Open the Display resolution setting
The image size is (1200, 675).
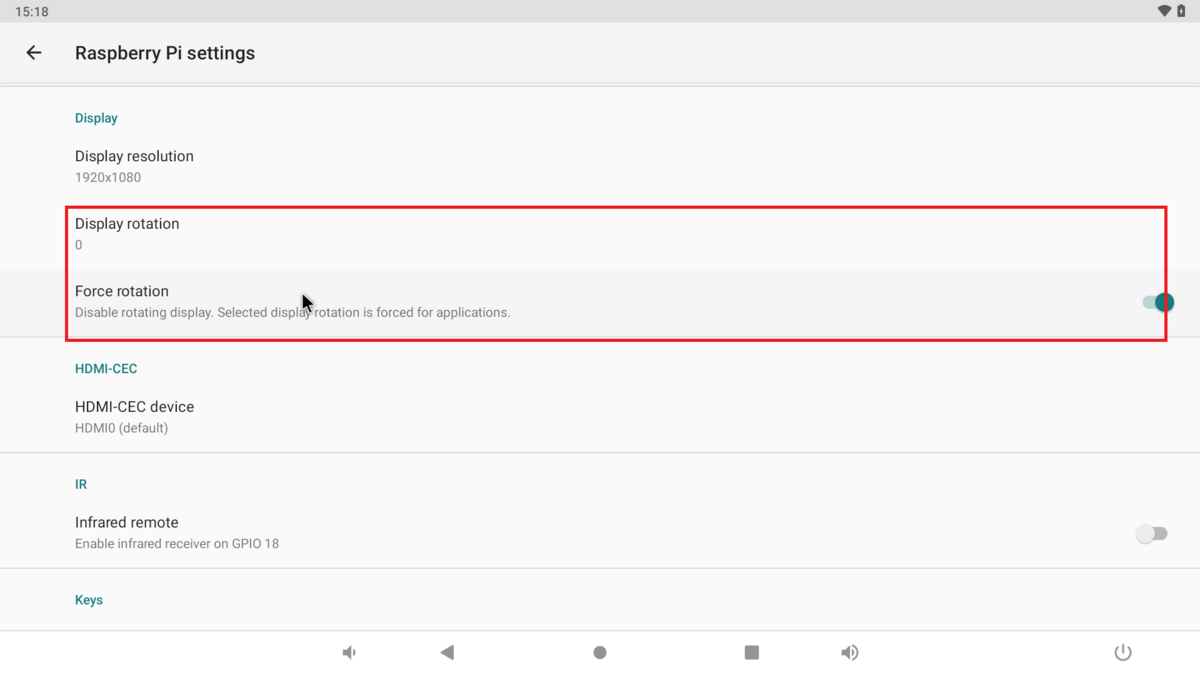pyautogui.click(x=600, y=166)
